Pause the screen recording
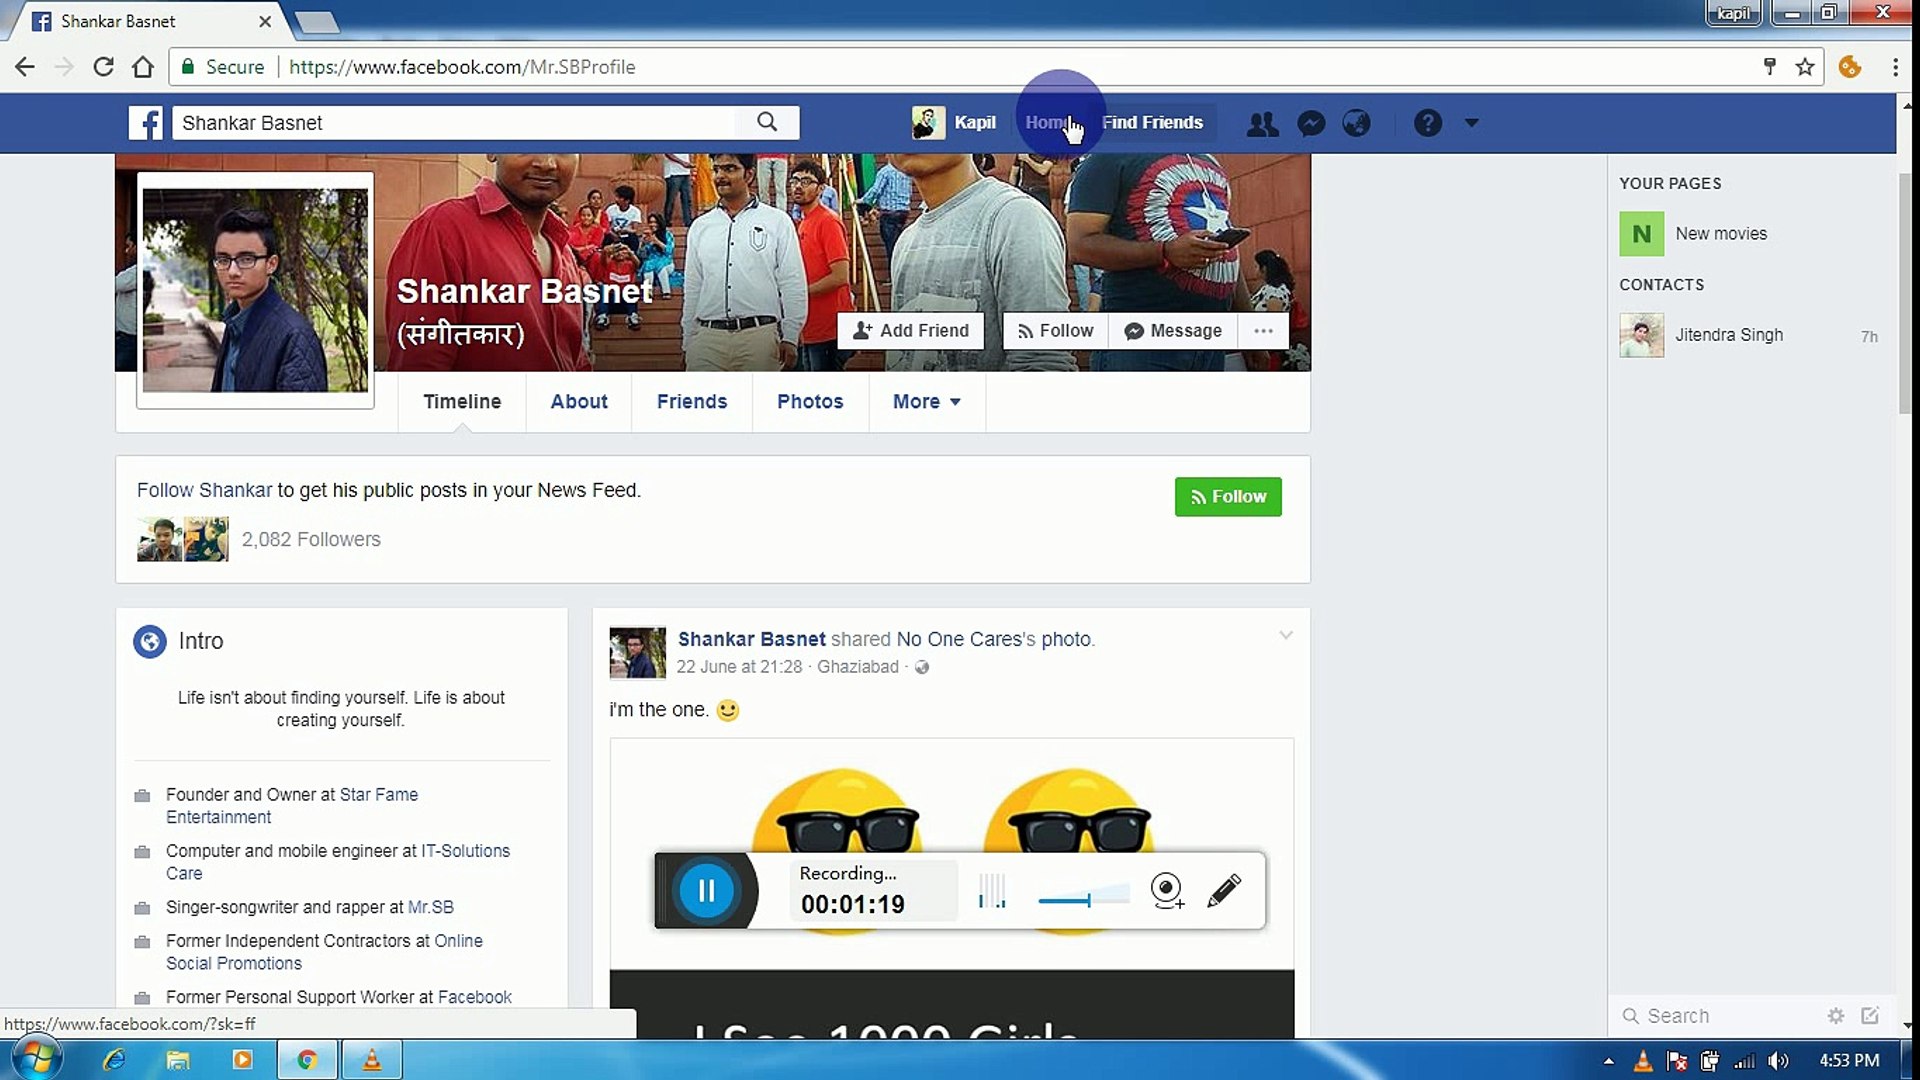This screenshot has width=1920, height=1080. coord(707,890)
